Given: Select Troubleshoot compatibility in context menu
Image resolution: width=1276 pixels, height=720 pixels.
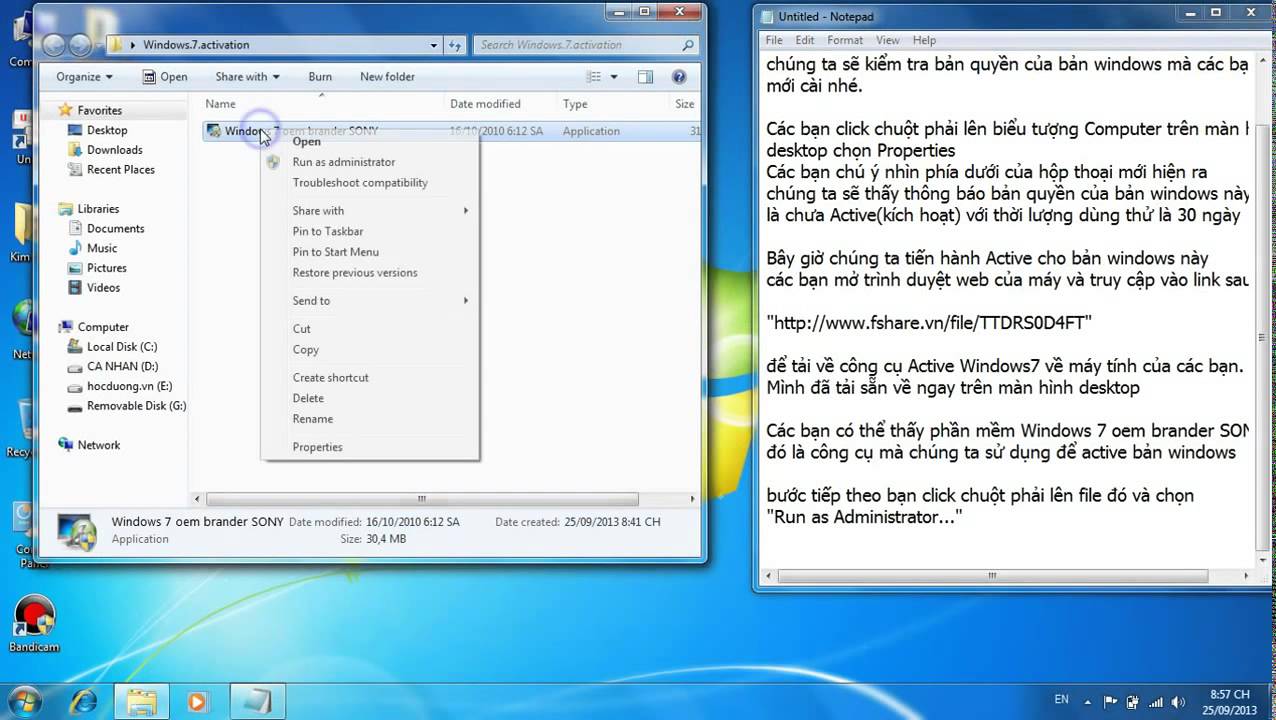Looking at the screenshot, I should point(360,183).
